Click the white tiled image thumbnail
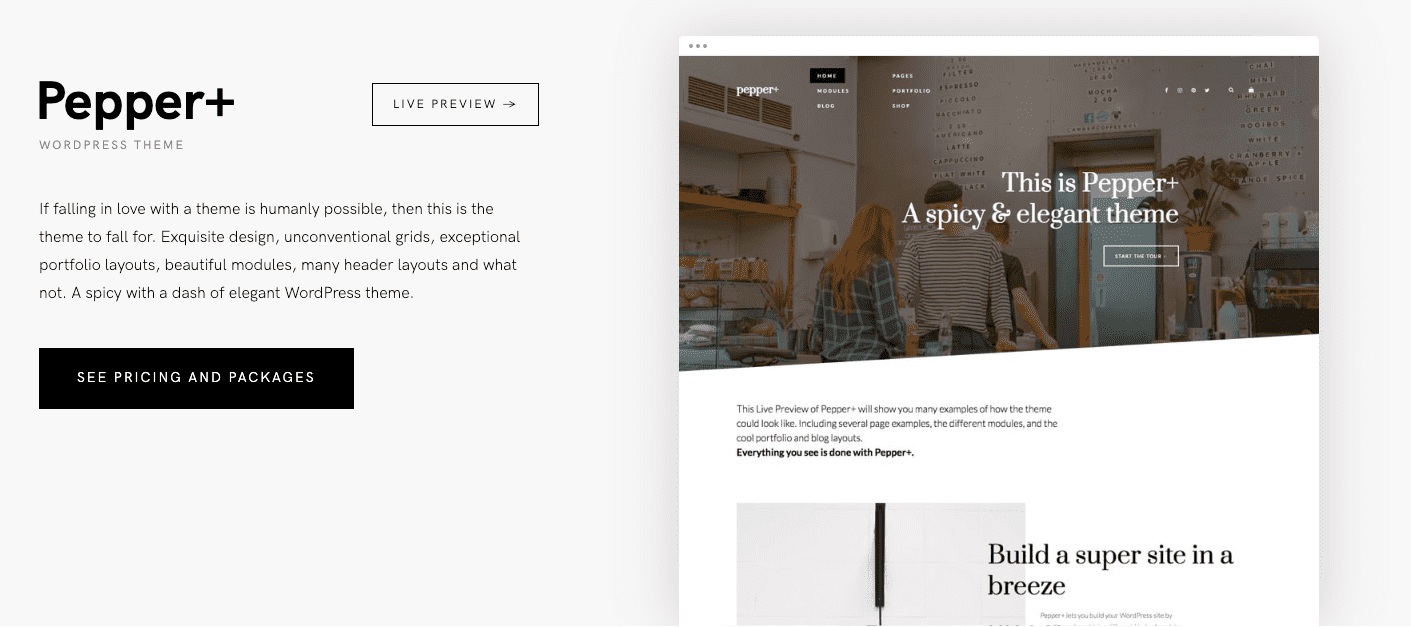Viewport: 1411px width, 627px height. (x=880, y=564)
